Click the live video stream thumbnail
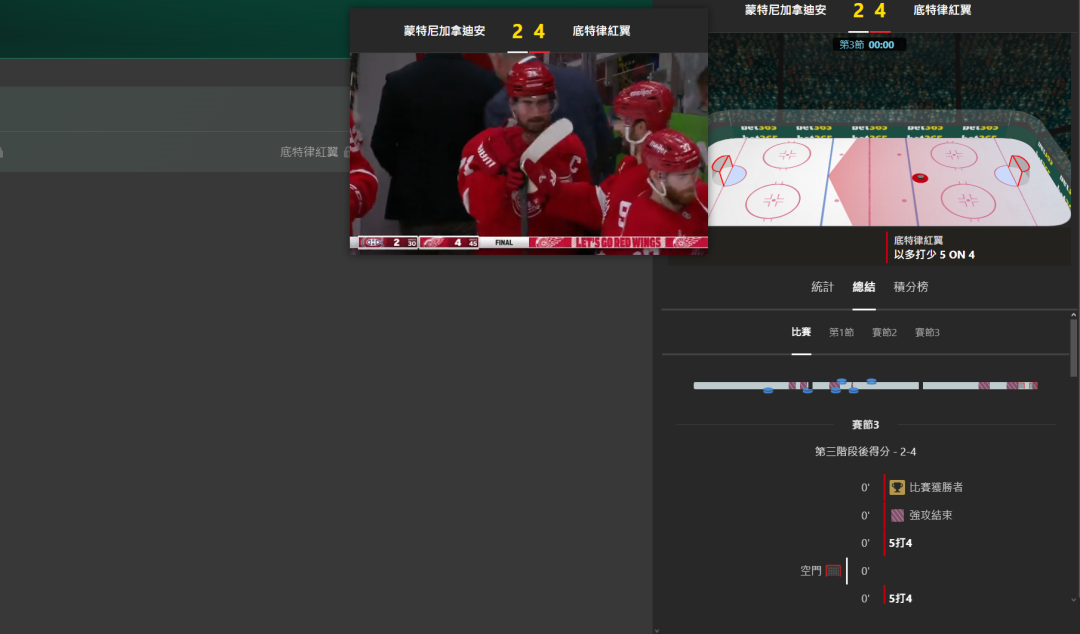The width and height of the screenshot is (1080, 634). tap(528, 150)
